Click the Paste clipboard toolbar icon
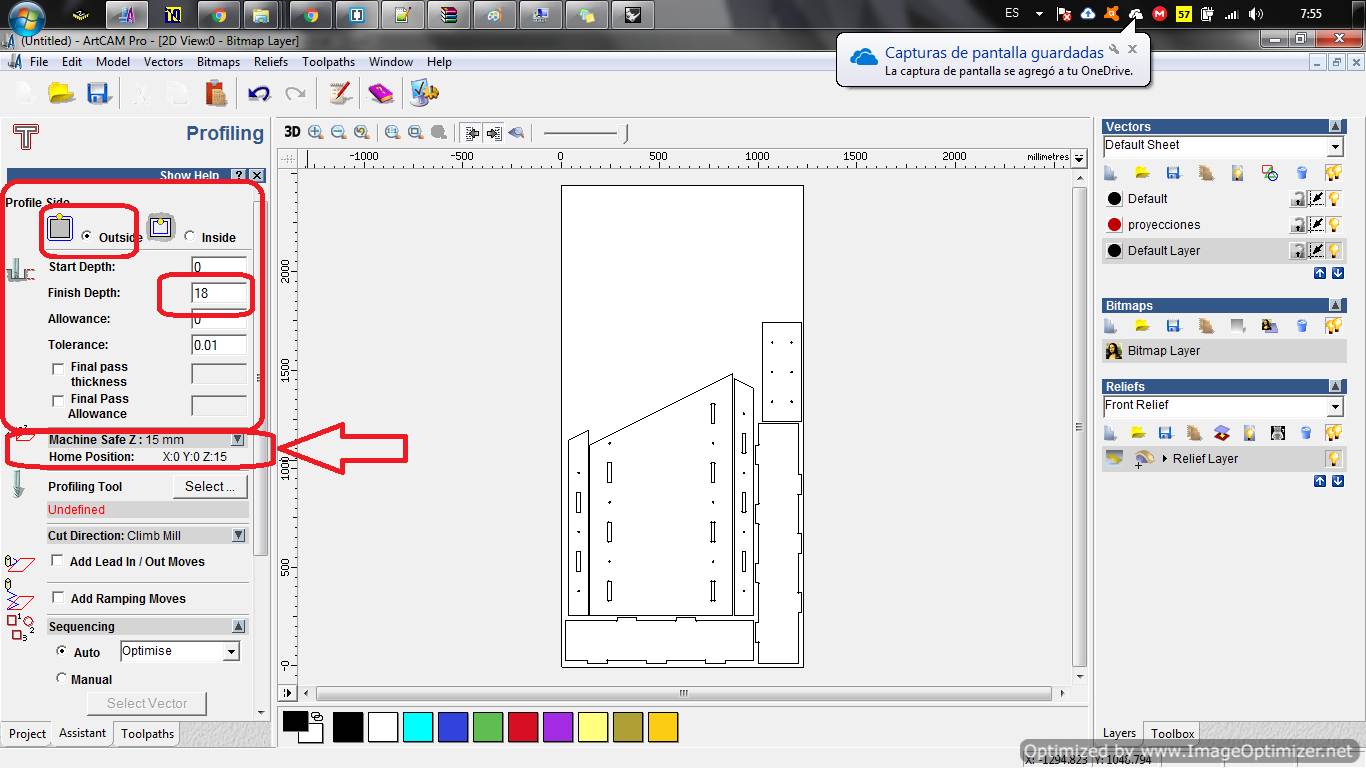The height and width of the screenshot is (768, 1366). coord(216,94)
